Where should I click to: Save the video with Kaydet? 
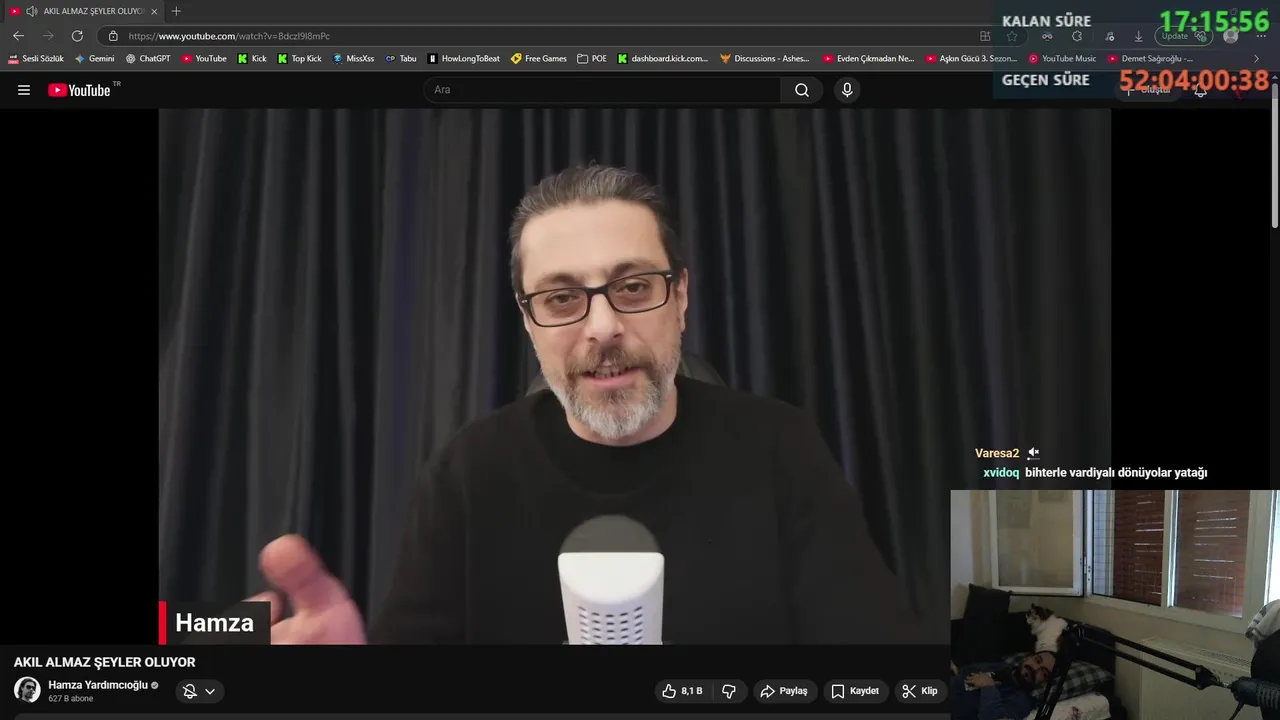click(855, 691)
